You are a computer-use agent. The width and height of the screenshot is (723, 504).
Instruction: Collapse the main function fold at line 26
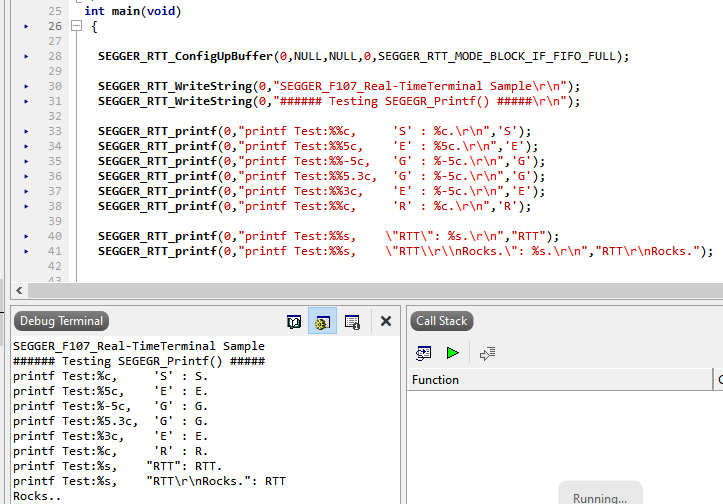(77, 26)
